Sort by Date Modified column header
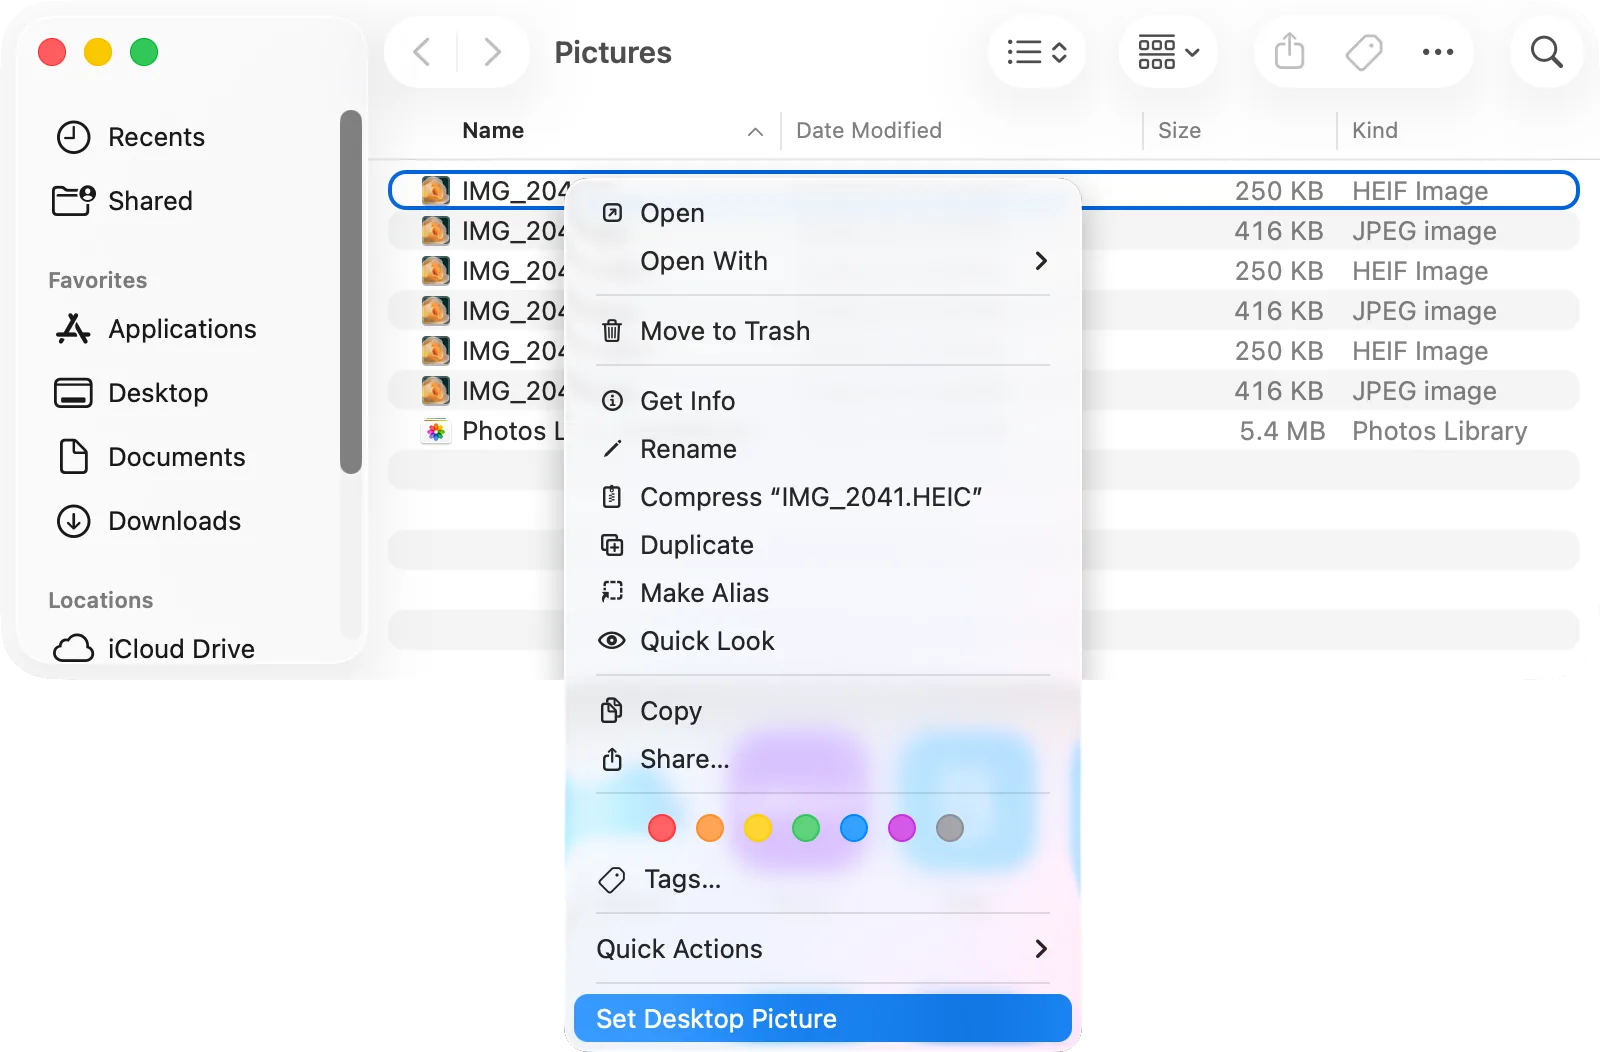Viewport: 1600px width, 1052px height. [869, 131]
